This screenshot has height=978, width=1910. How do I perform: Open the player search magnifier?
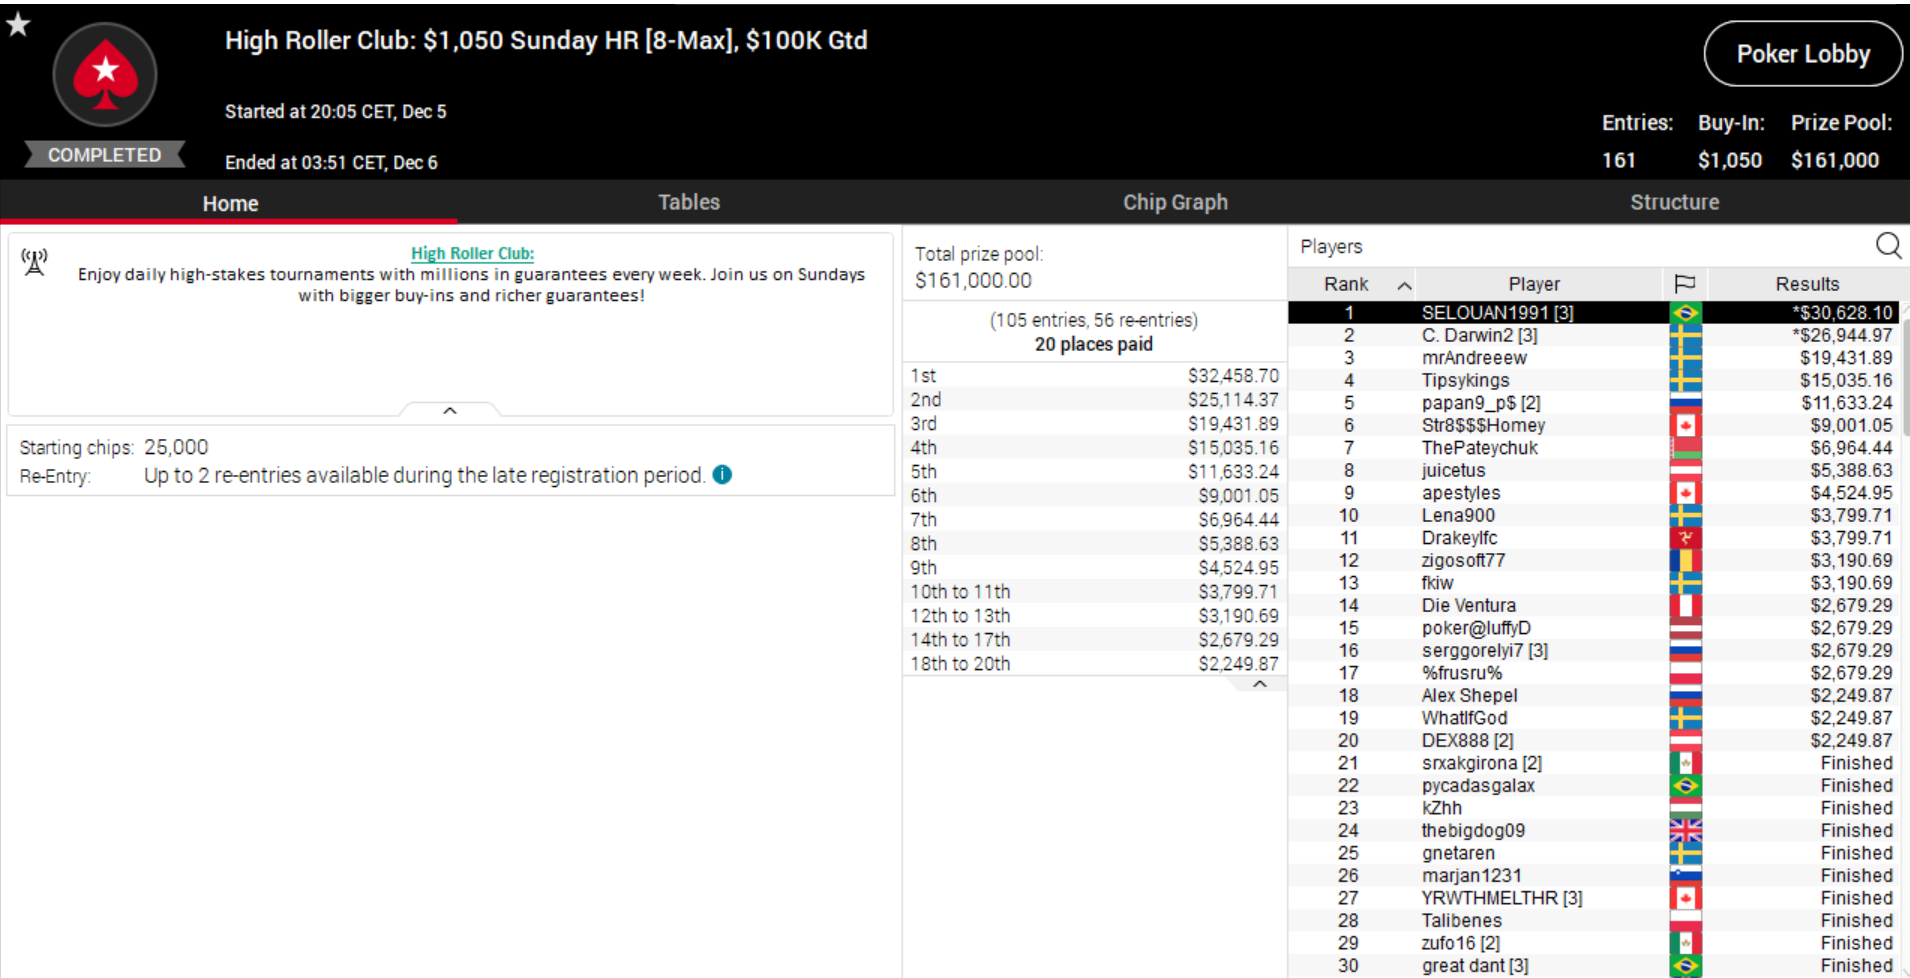pos(1887,246)
